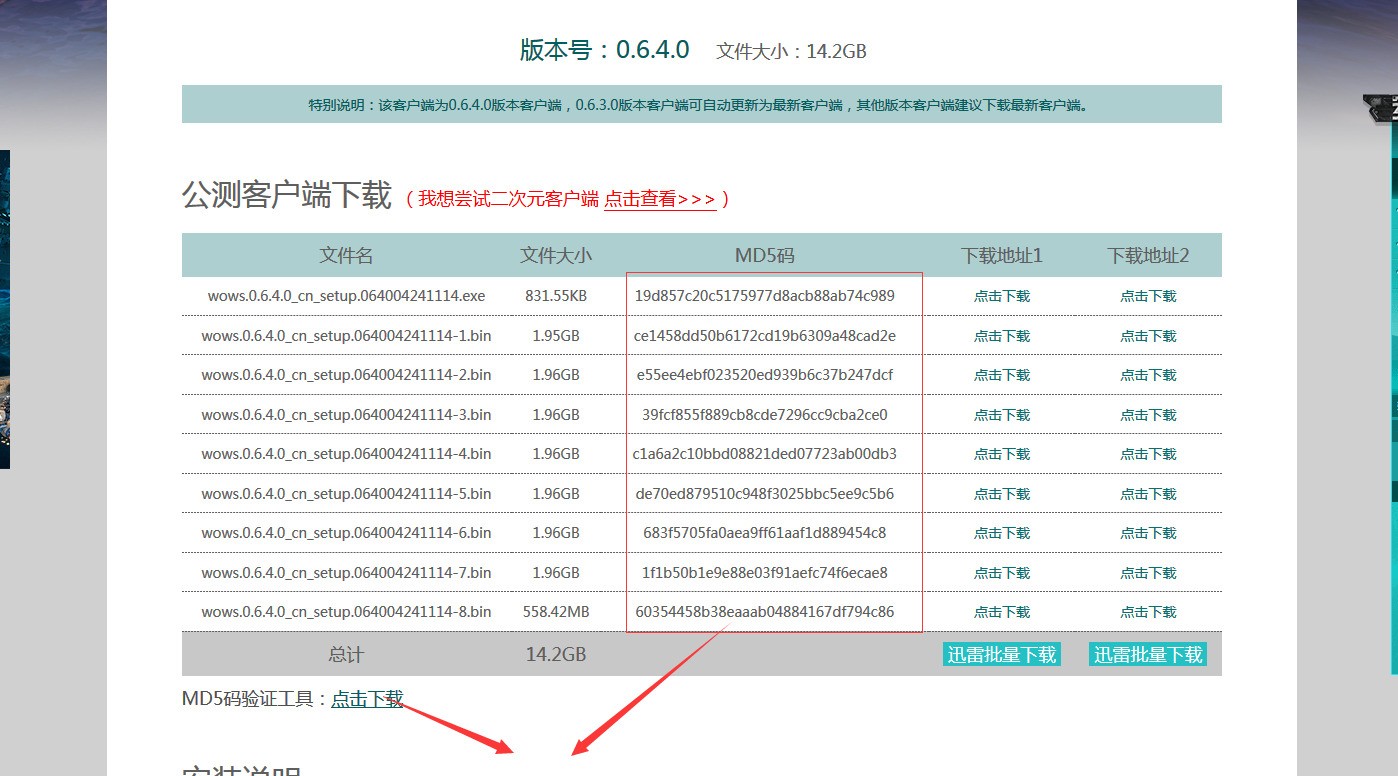Download the MD5 verification tool via 点击下载
Viewport: 1398px width, 776px height.
click(367, 699)
